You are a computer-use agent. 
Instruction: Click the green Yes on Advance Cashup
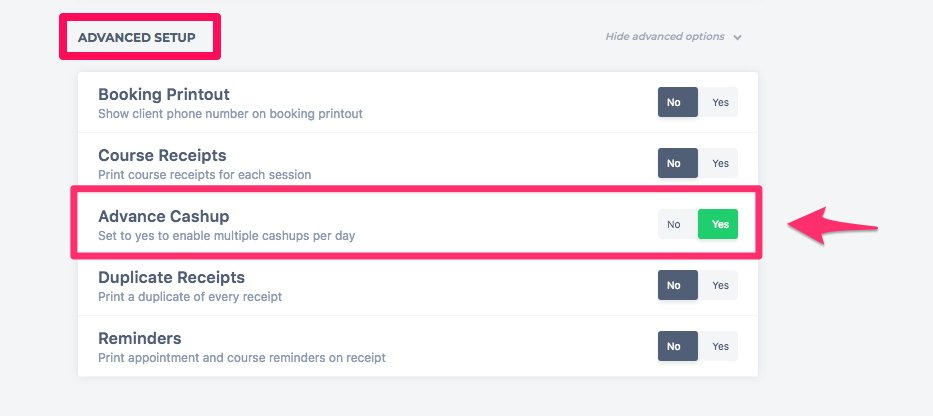[718, 224]
